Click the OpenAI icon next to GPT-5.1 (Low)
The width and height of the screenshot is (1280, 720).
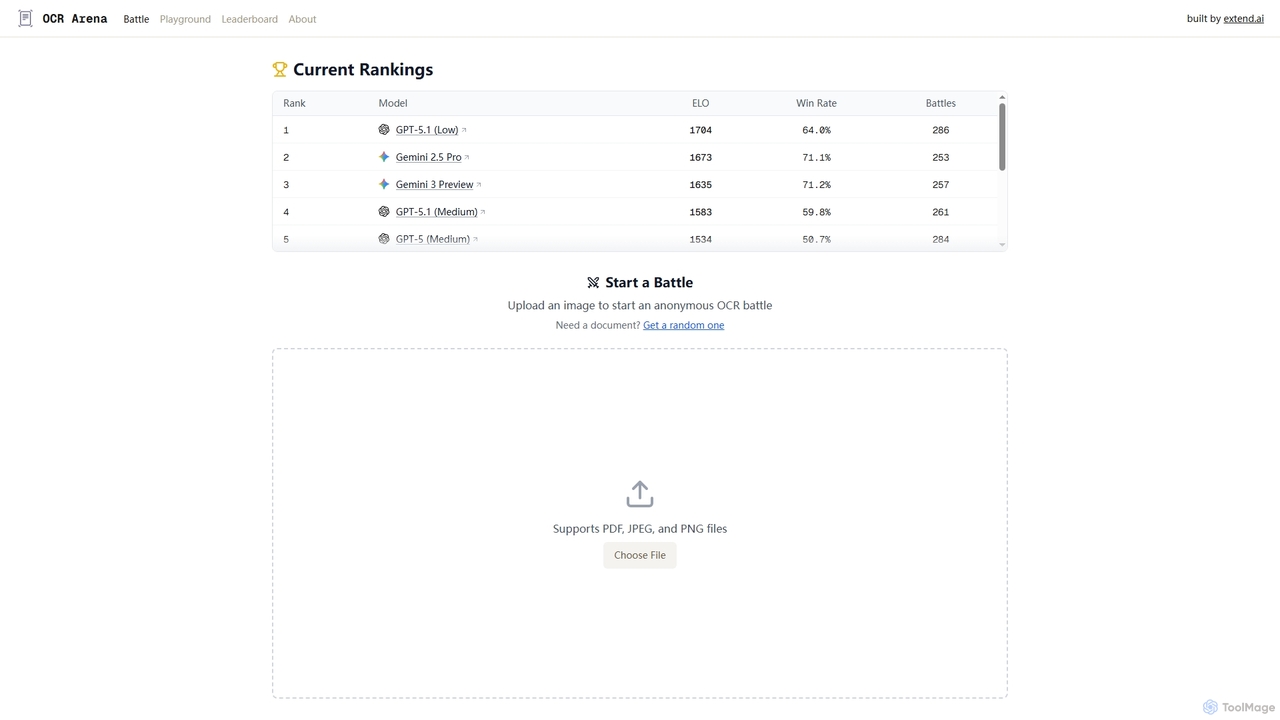pyautogui.click(x=384, y=130)
